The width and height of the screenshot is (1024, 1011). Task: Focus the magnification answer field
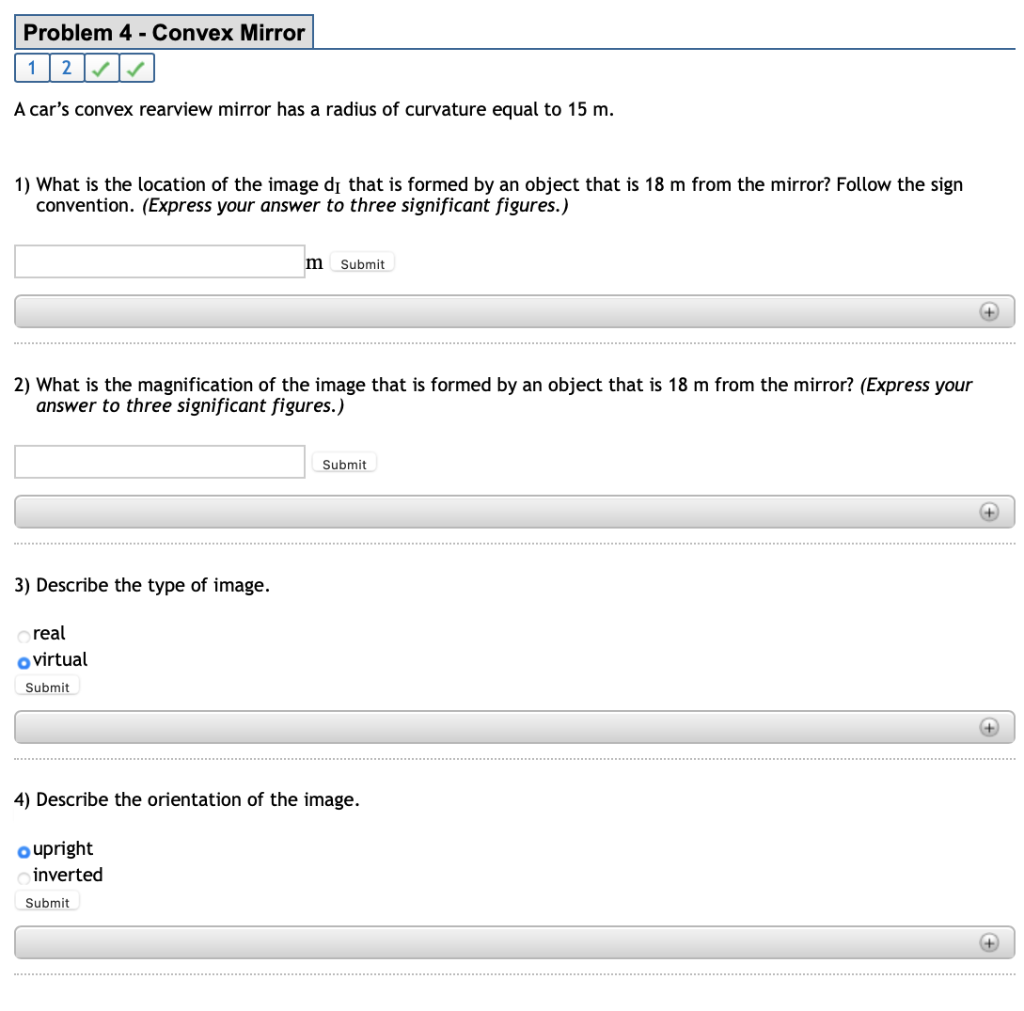point(159,462)
